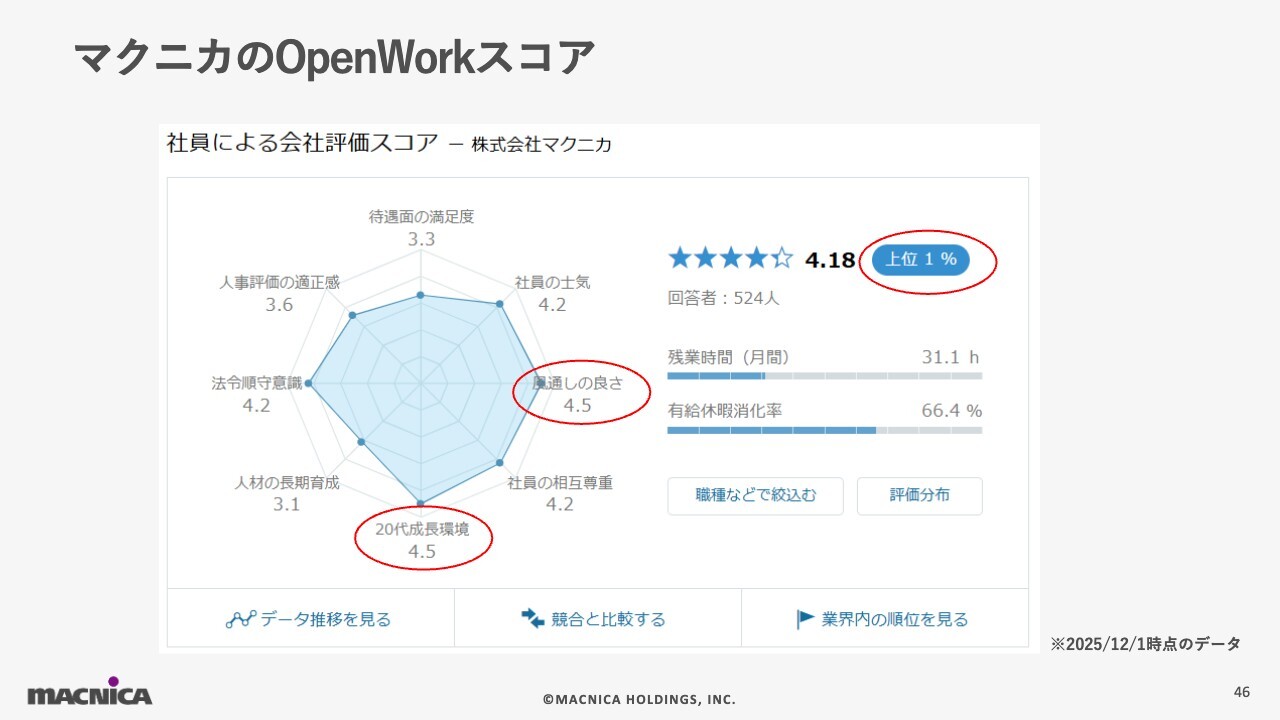Click the industry ranking flag icon
The height and width of the screenshot is (720, 1280).
[x=805, y=619]
